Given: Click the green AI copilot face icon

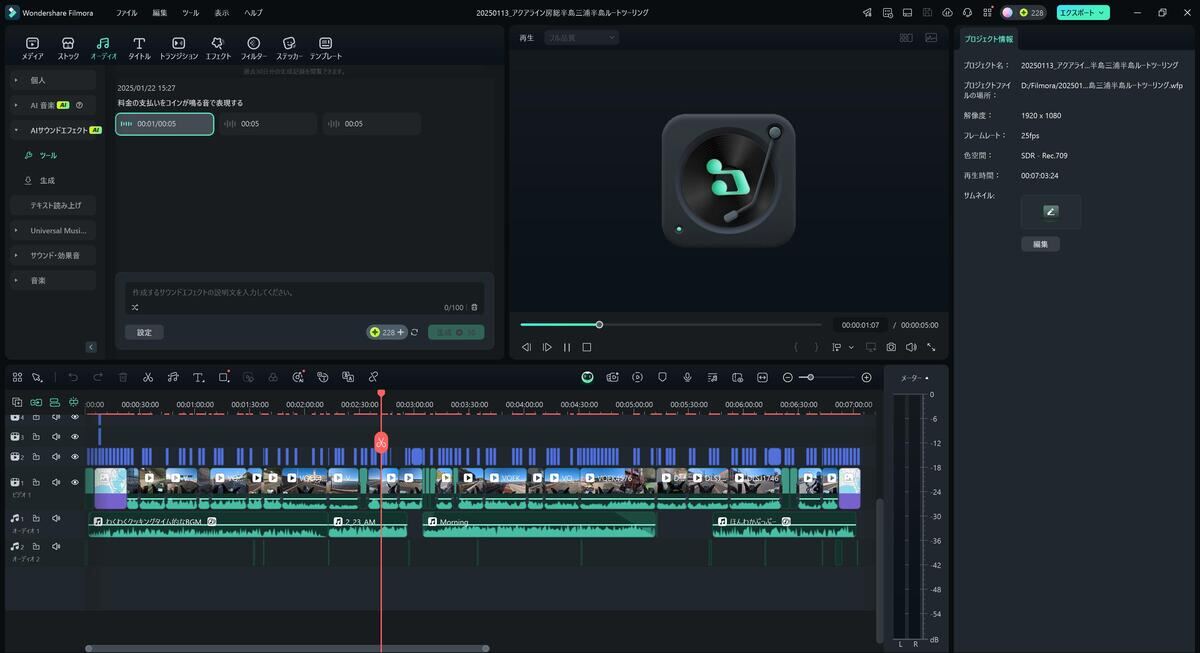Looking at the screenshot, I should [587, 377].
